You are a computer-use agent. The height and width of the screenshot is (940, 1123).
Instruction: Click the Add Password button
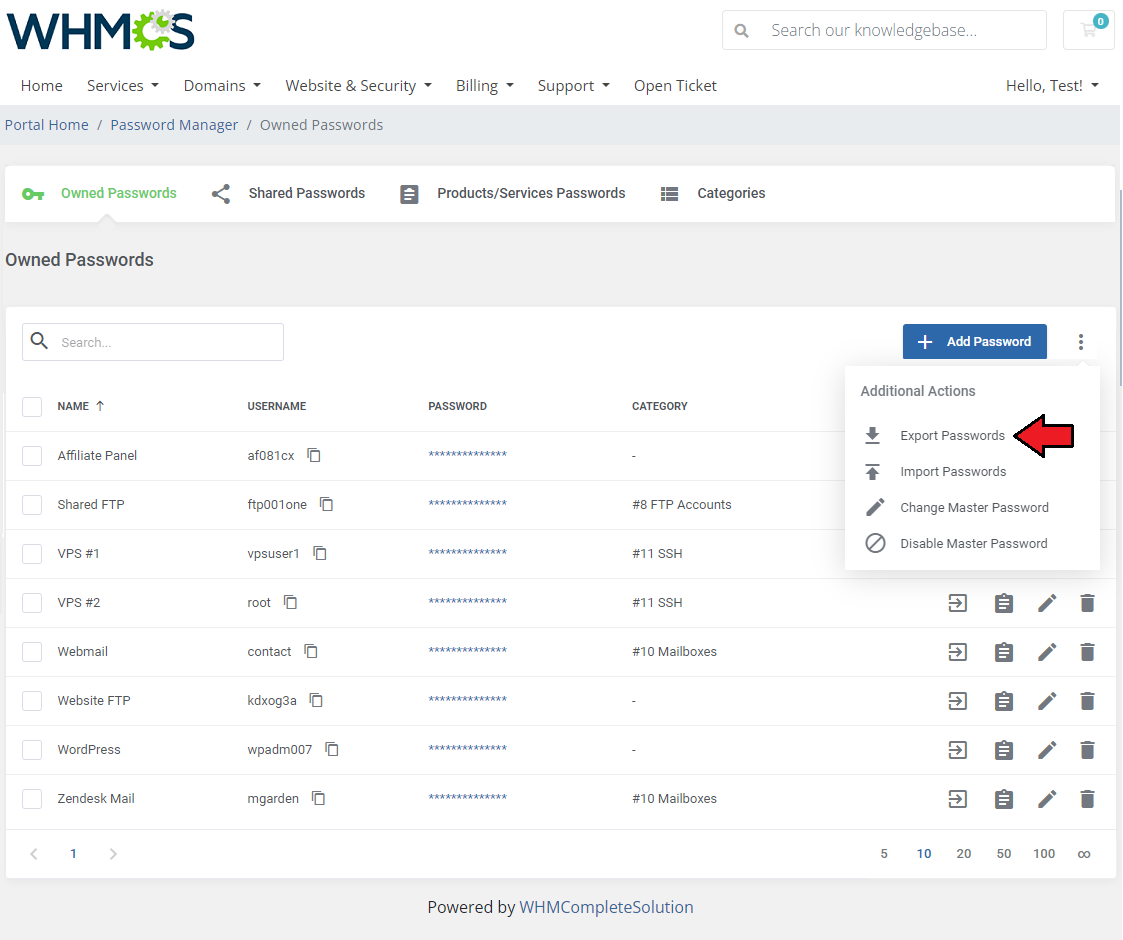tap(975, 342)
